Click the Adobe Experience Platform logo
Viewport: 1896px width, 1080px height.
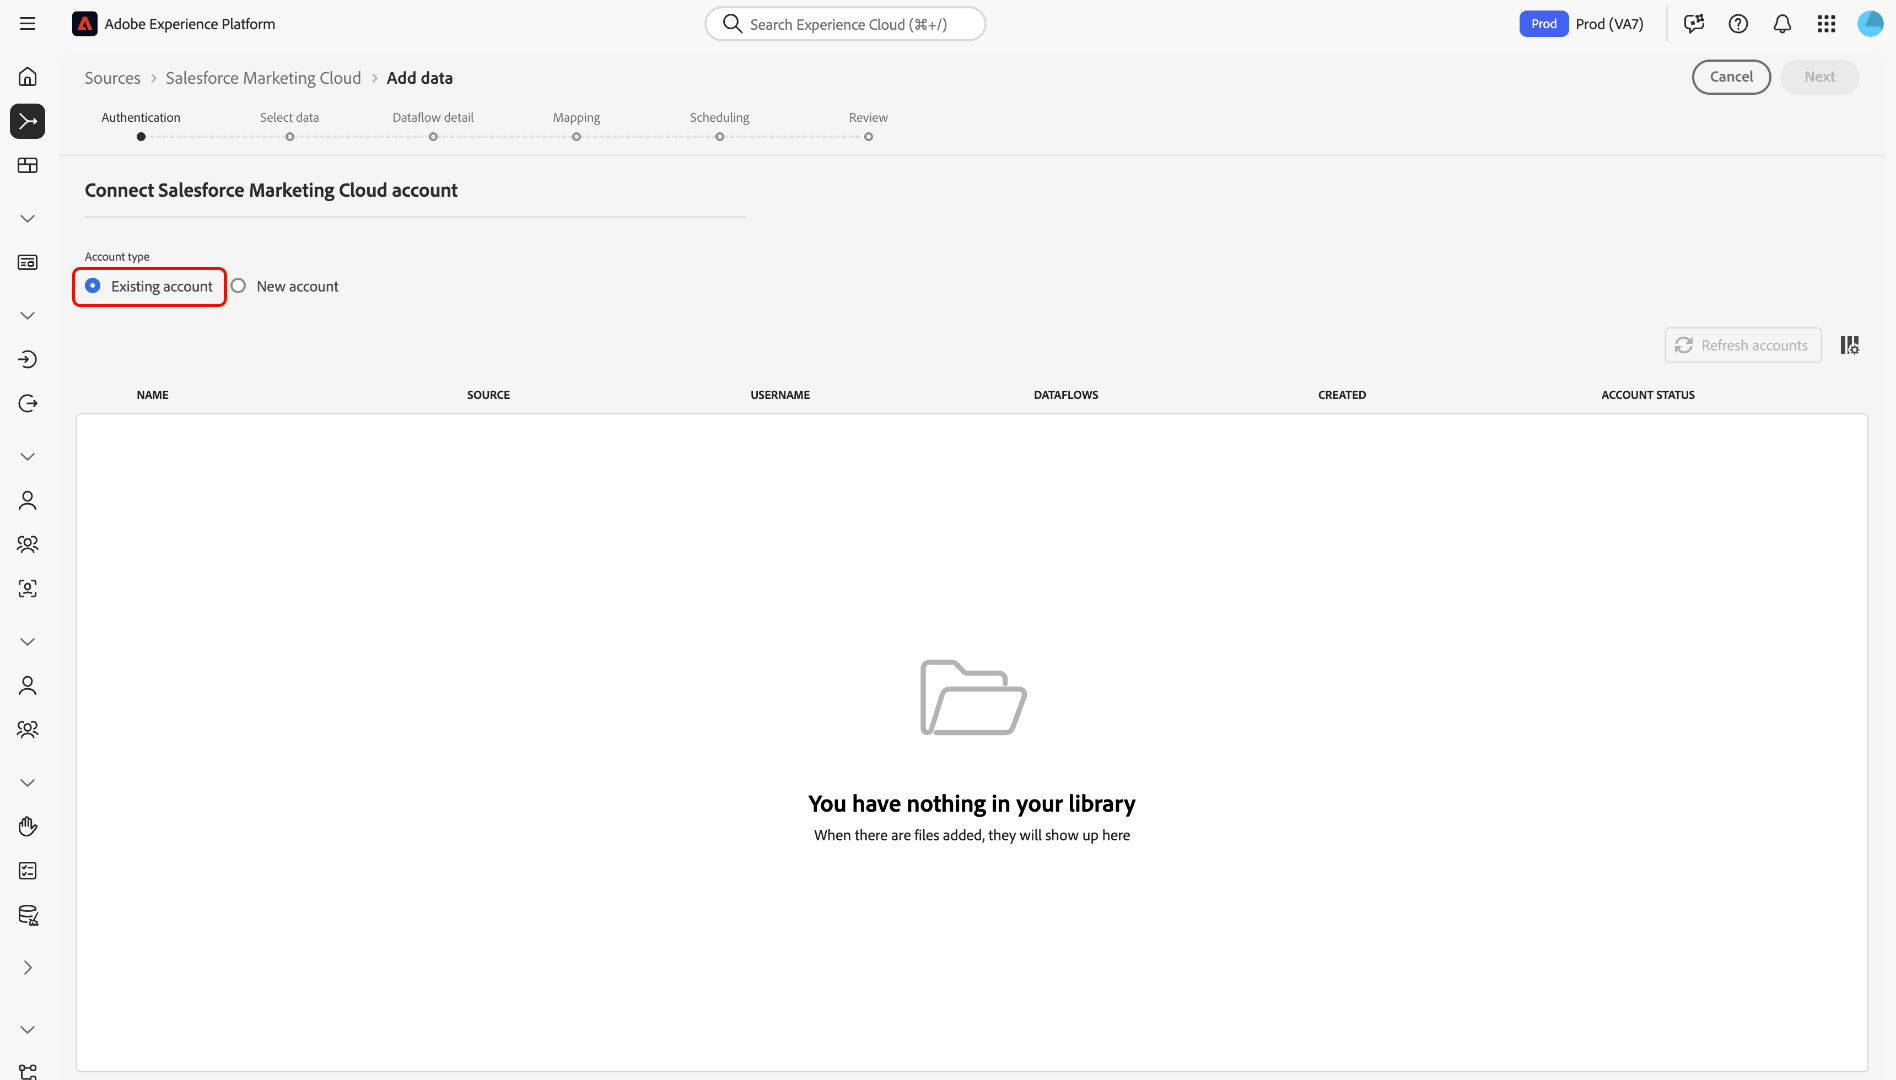click(85, 24)
